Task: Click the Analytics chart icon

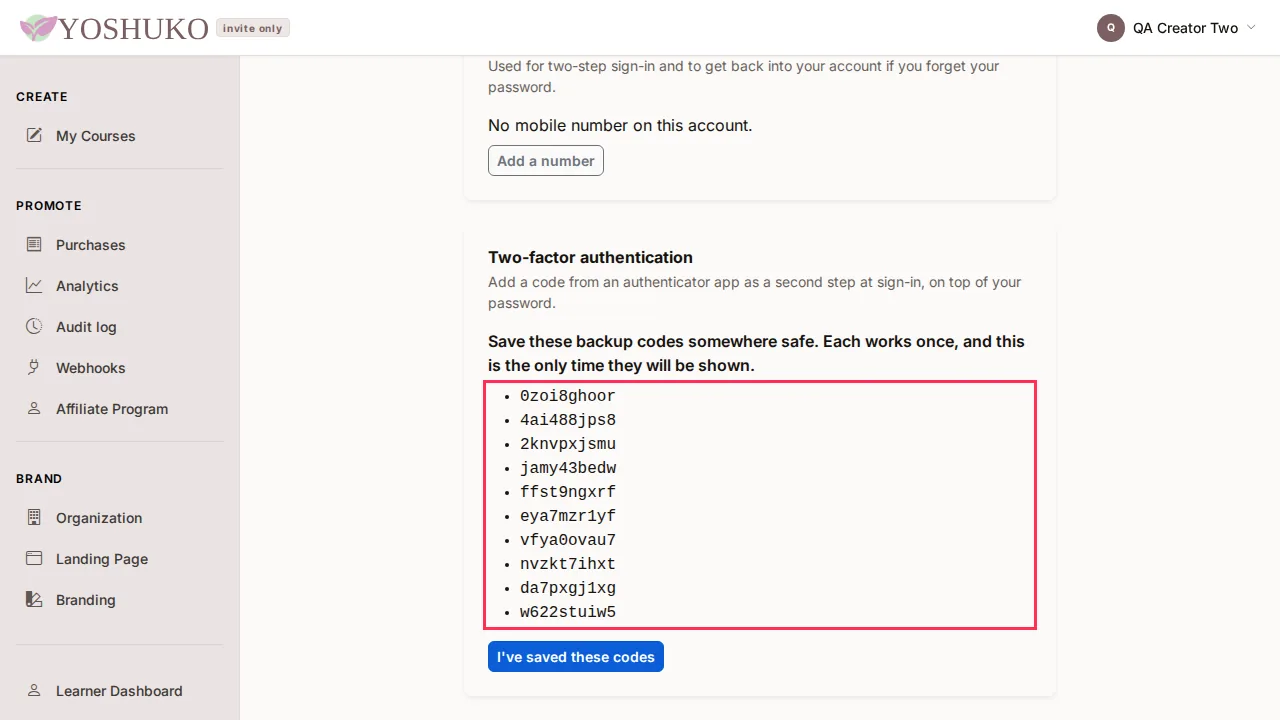Action: tap(34, 285)
